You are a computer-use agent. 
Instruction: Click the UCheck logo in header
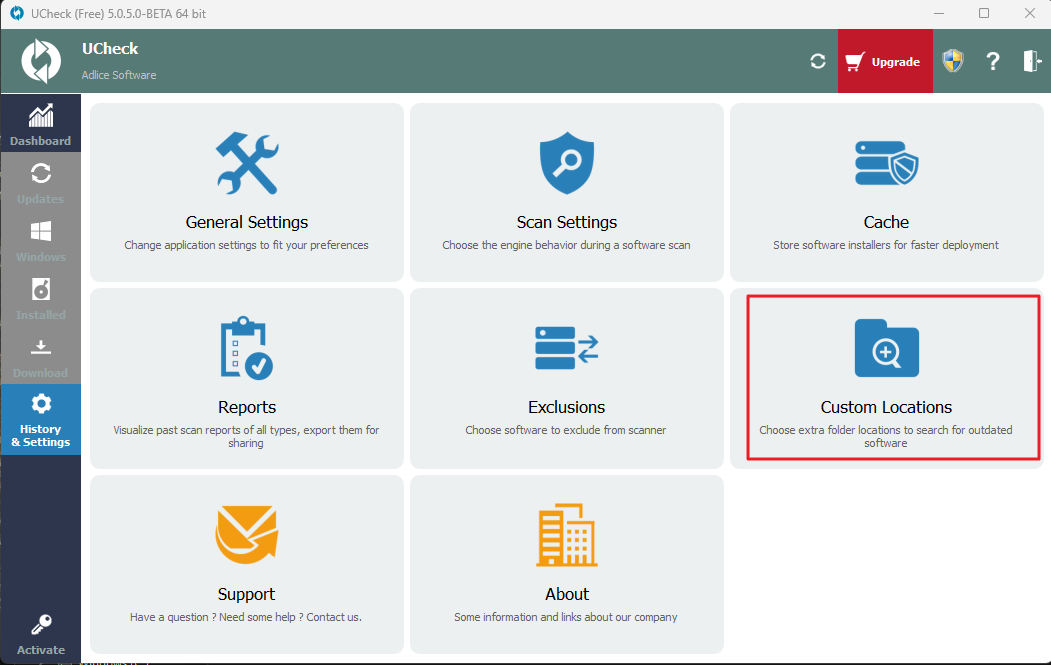41,61
